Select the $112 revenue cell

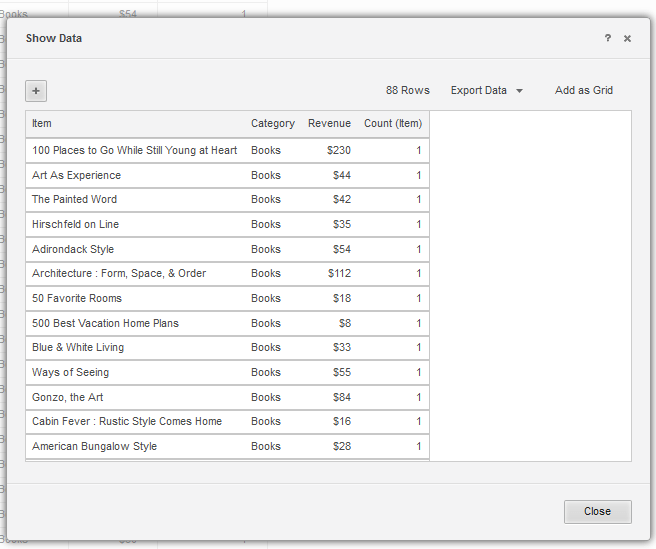(339, 274)
